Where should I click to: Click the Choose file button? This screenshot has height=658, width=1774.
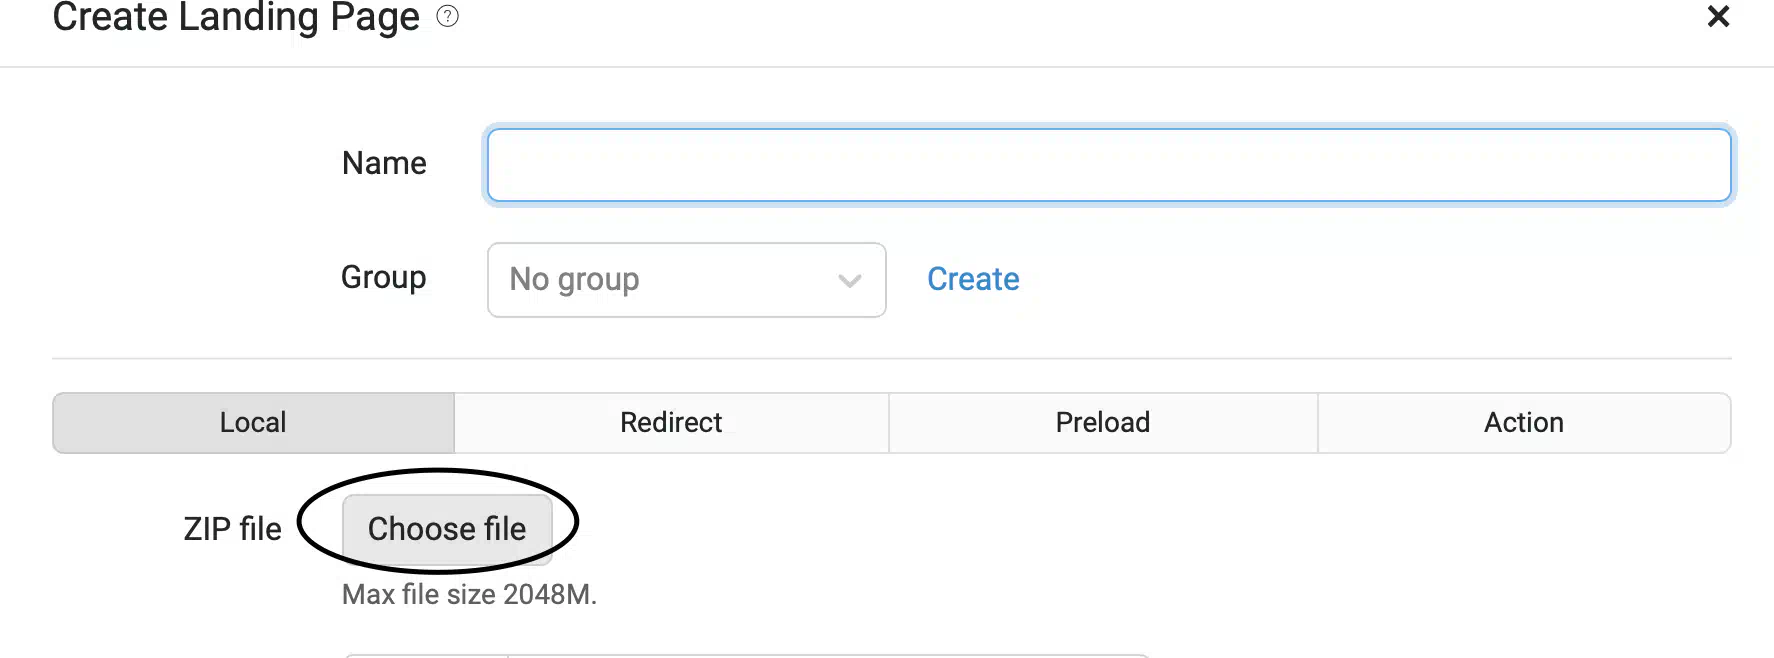447,529
